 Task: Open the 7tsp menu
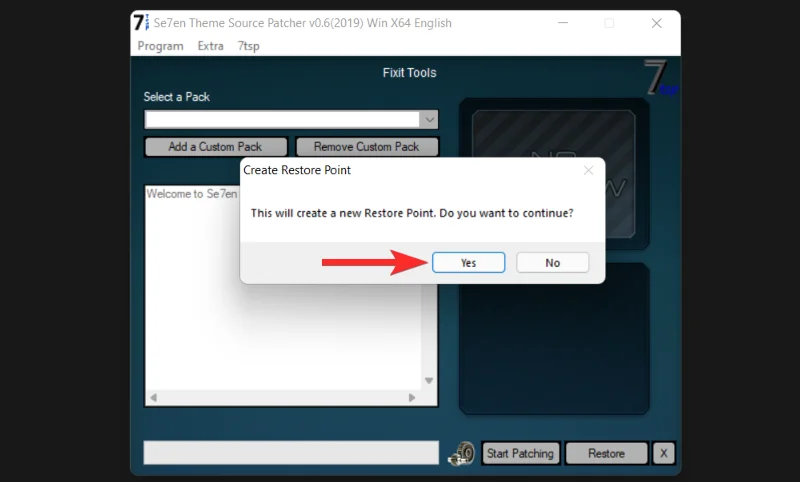249,46
